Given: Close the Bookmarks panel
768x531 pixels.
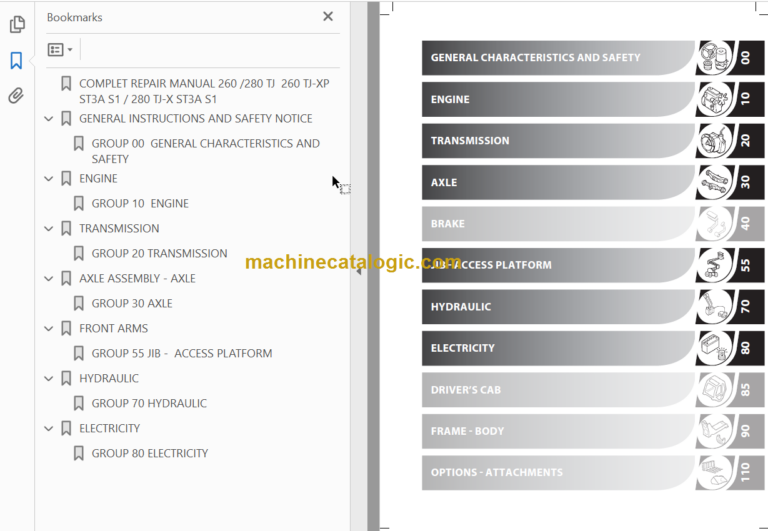Looking at the screenshot, I should (328, 17).
